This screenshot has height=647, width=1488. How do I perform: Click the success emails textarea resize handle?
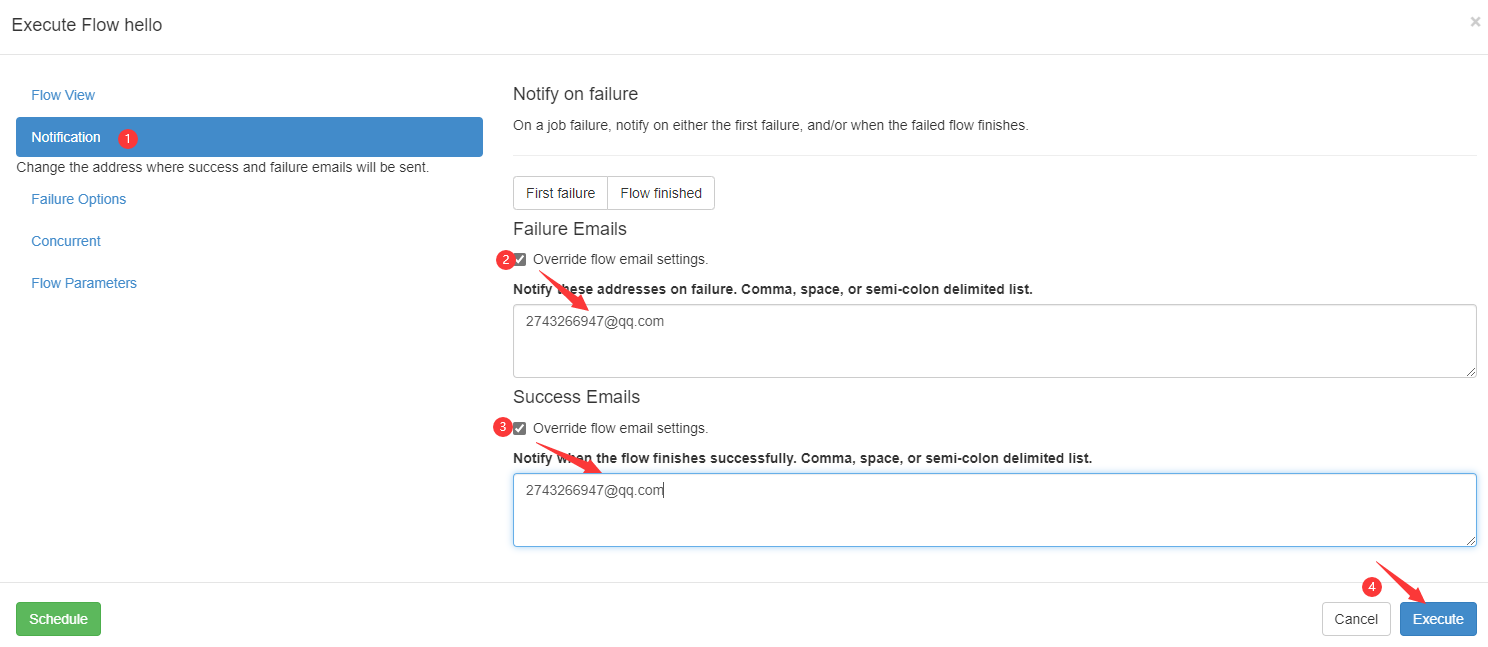tap(1470, 540)
